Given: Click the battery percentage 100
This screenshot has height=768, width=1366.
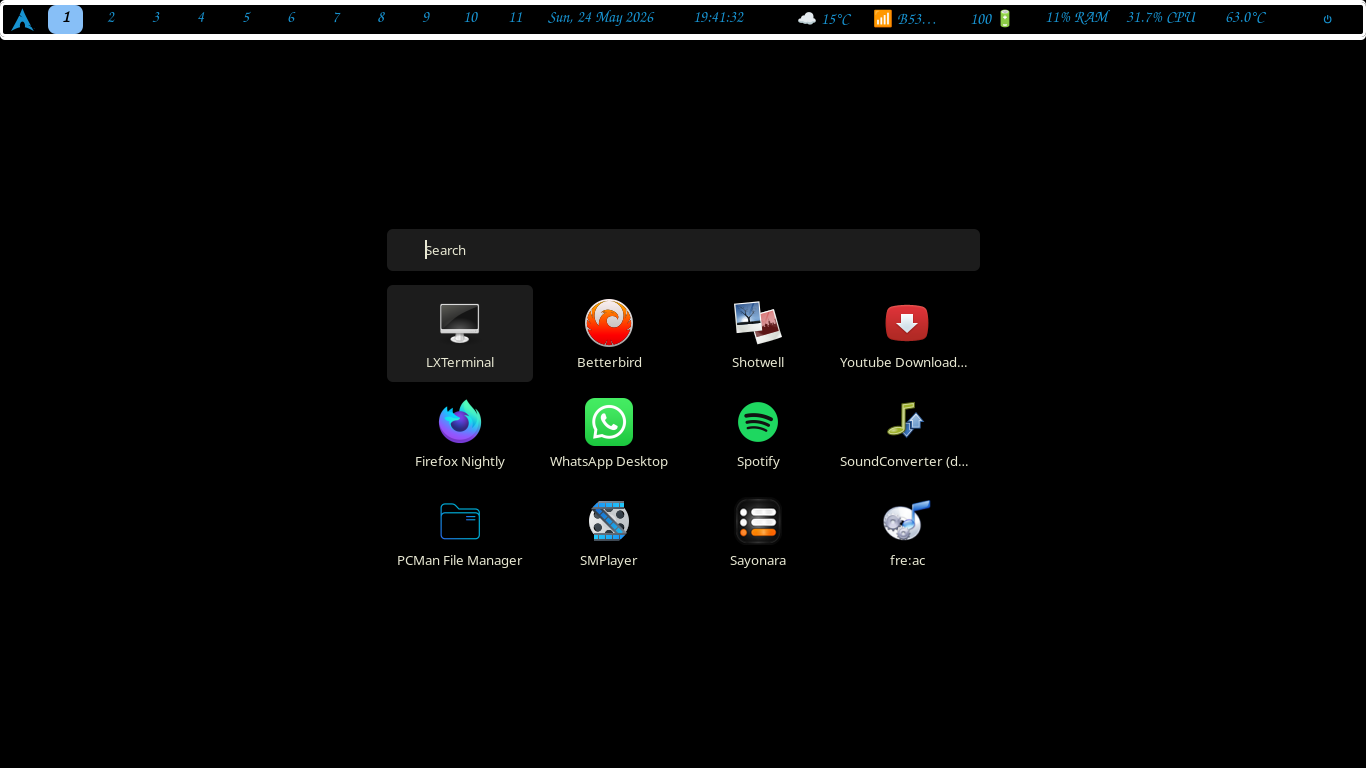Looking at the screenshot, I should click(981, 19).
